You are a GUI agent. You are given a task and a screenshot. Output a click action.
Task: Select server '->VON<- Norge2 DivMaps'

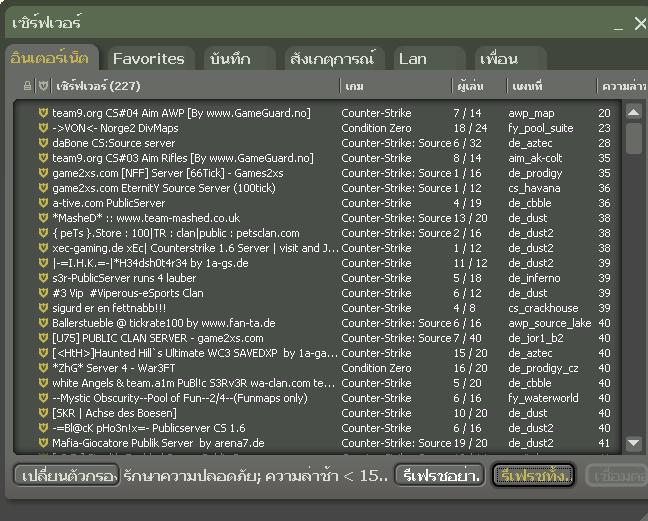[317, 128]
